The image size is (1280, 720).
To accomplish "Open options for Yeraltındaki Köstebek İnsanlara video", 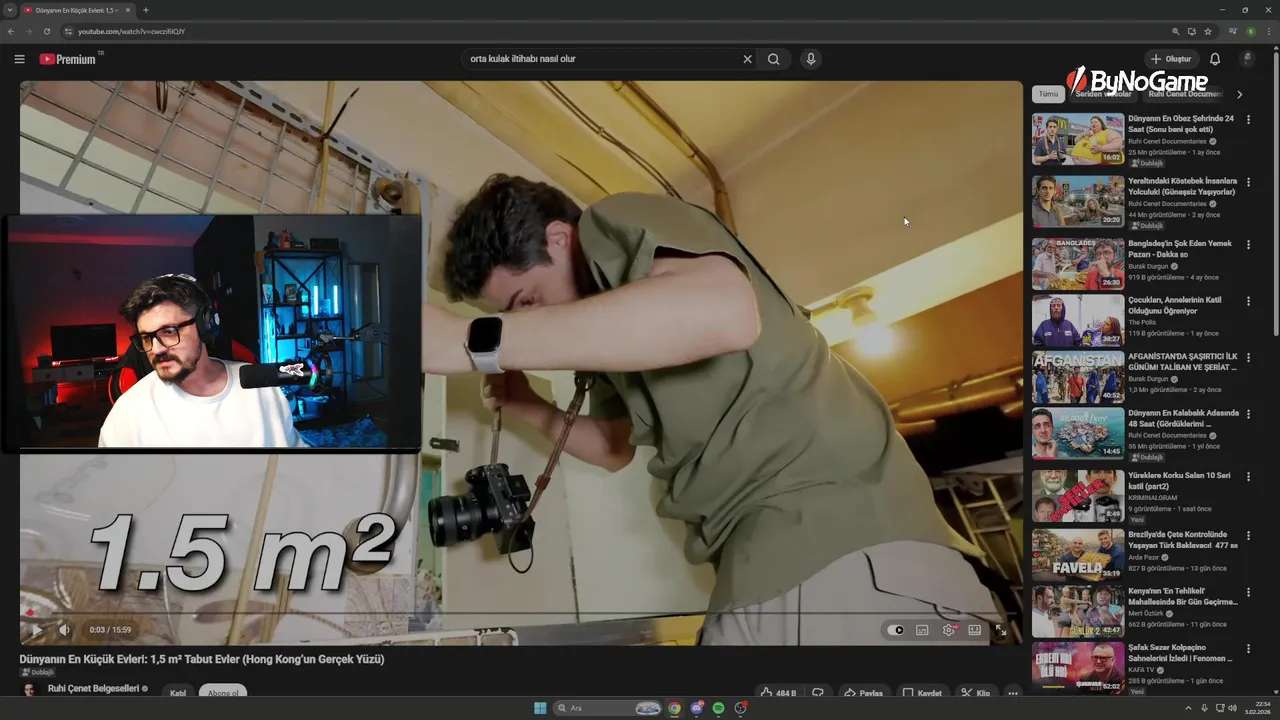I will tap(1248, 182).
